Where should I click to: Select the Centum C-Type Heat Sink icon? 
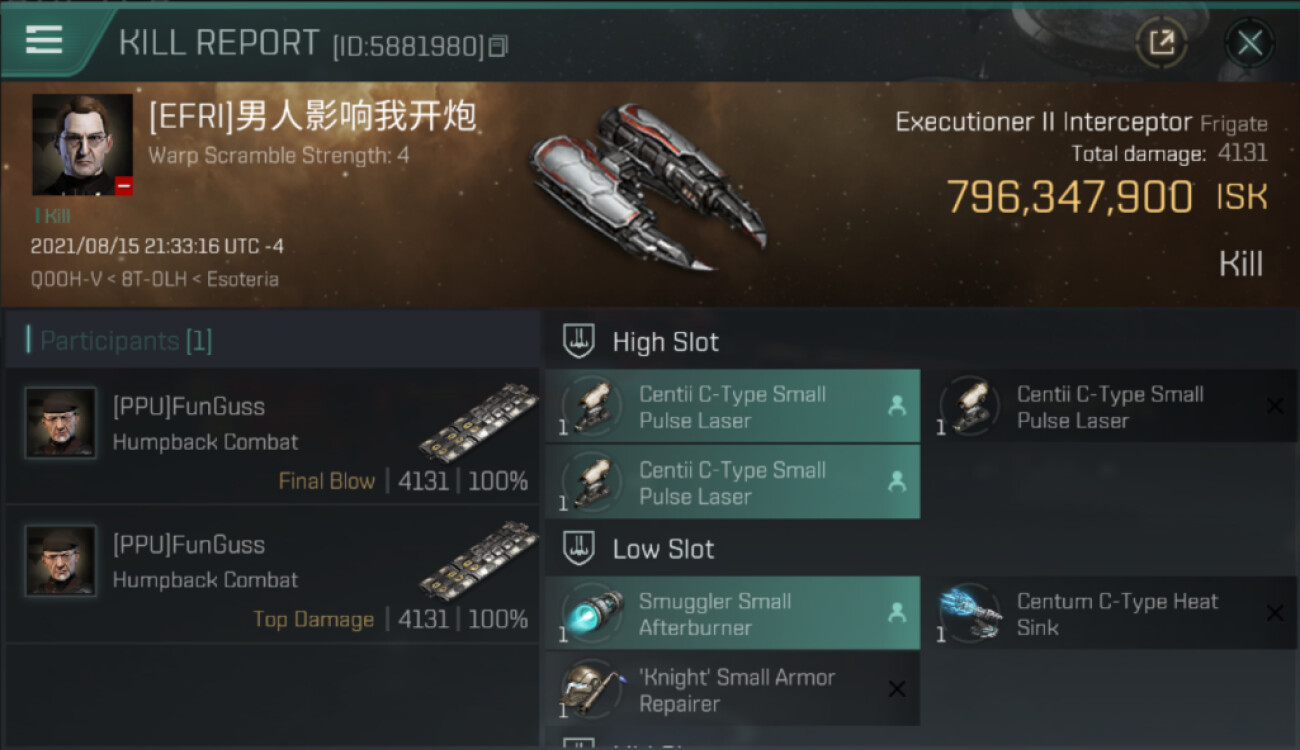coord(969,612)
